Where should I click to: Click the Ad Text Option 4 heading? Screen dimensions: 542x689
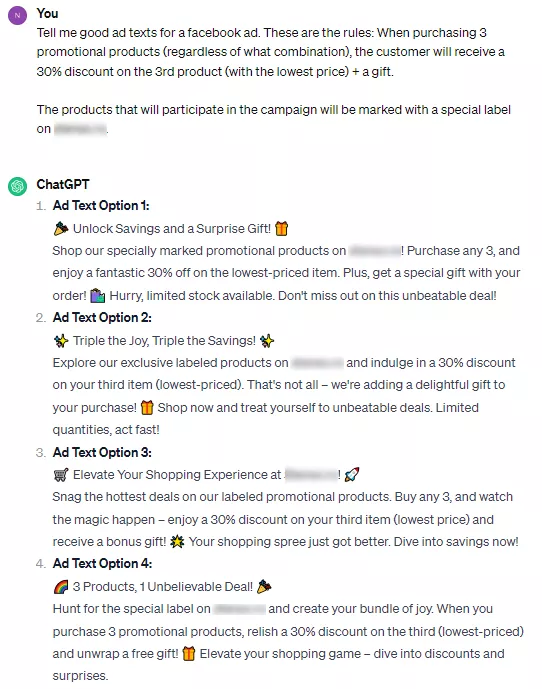[102, 563]
